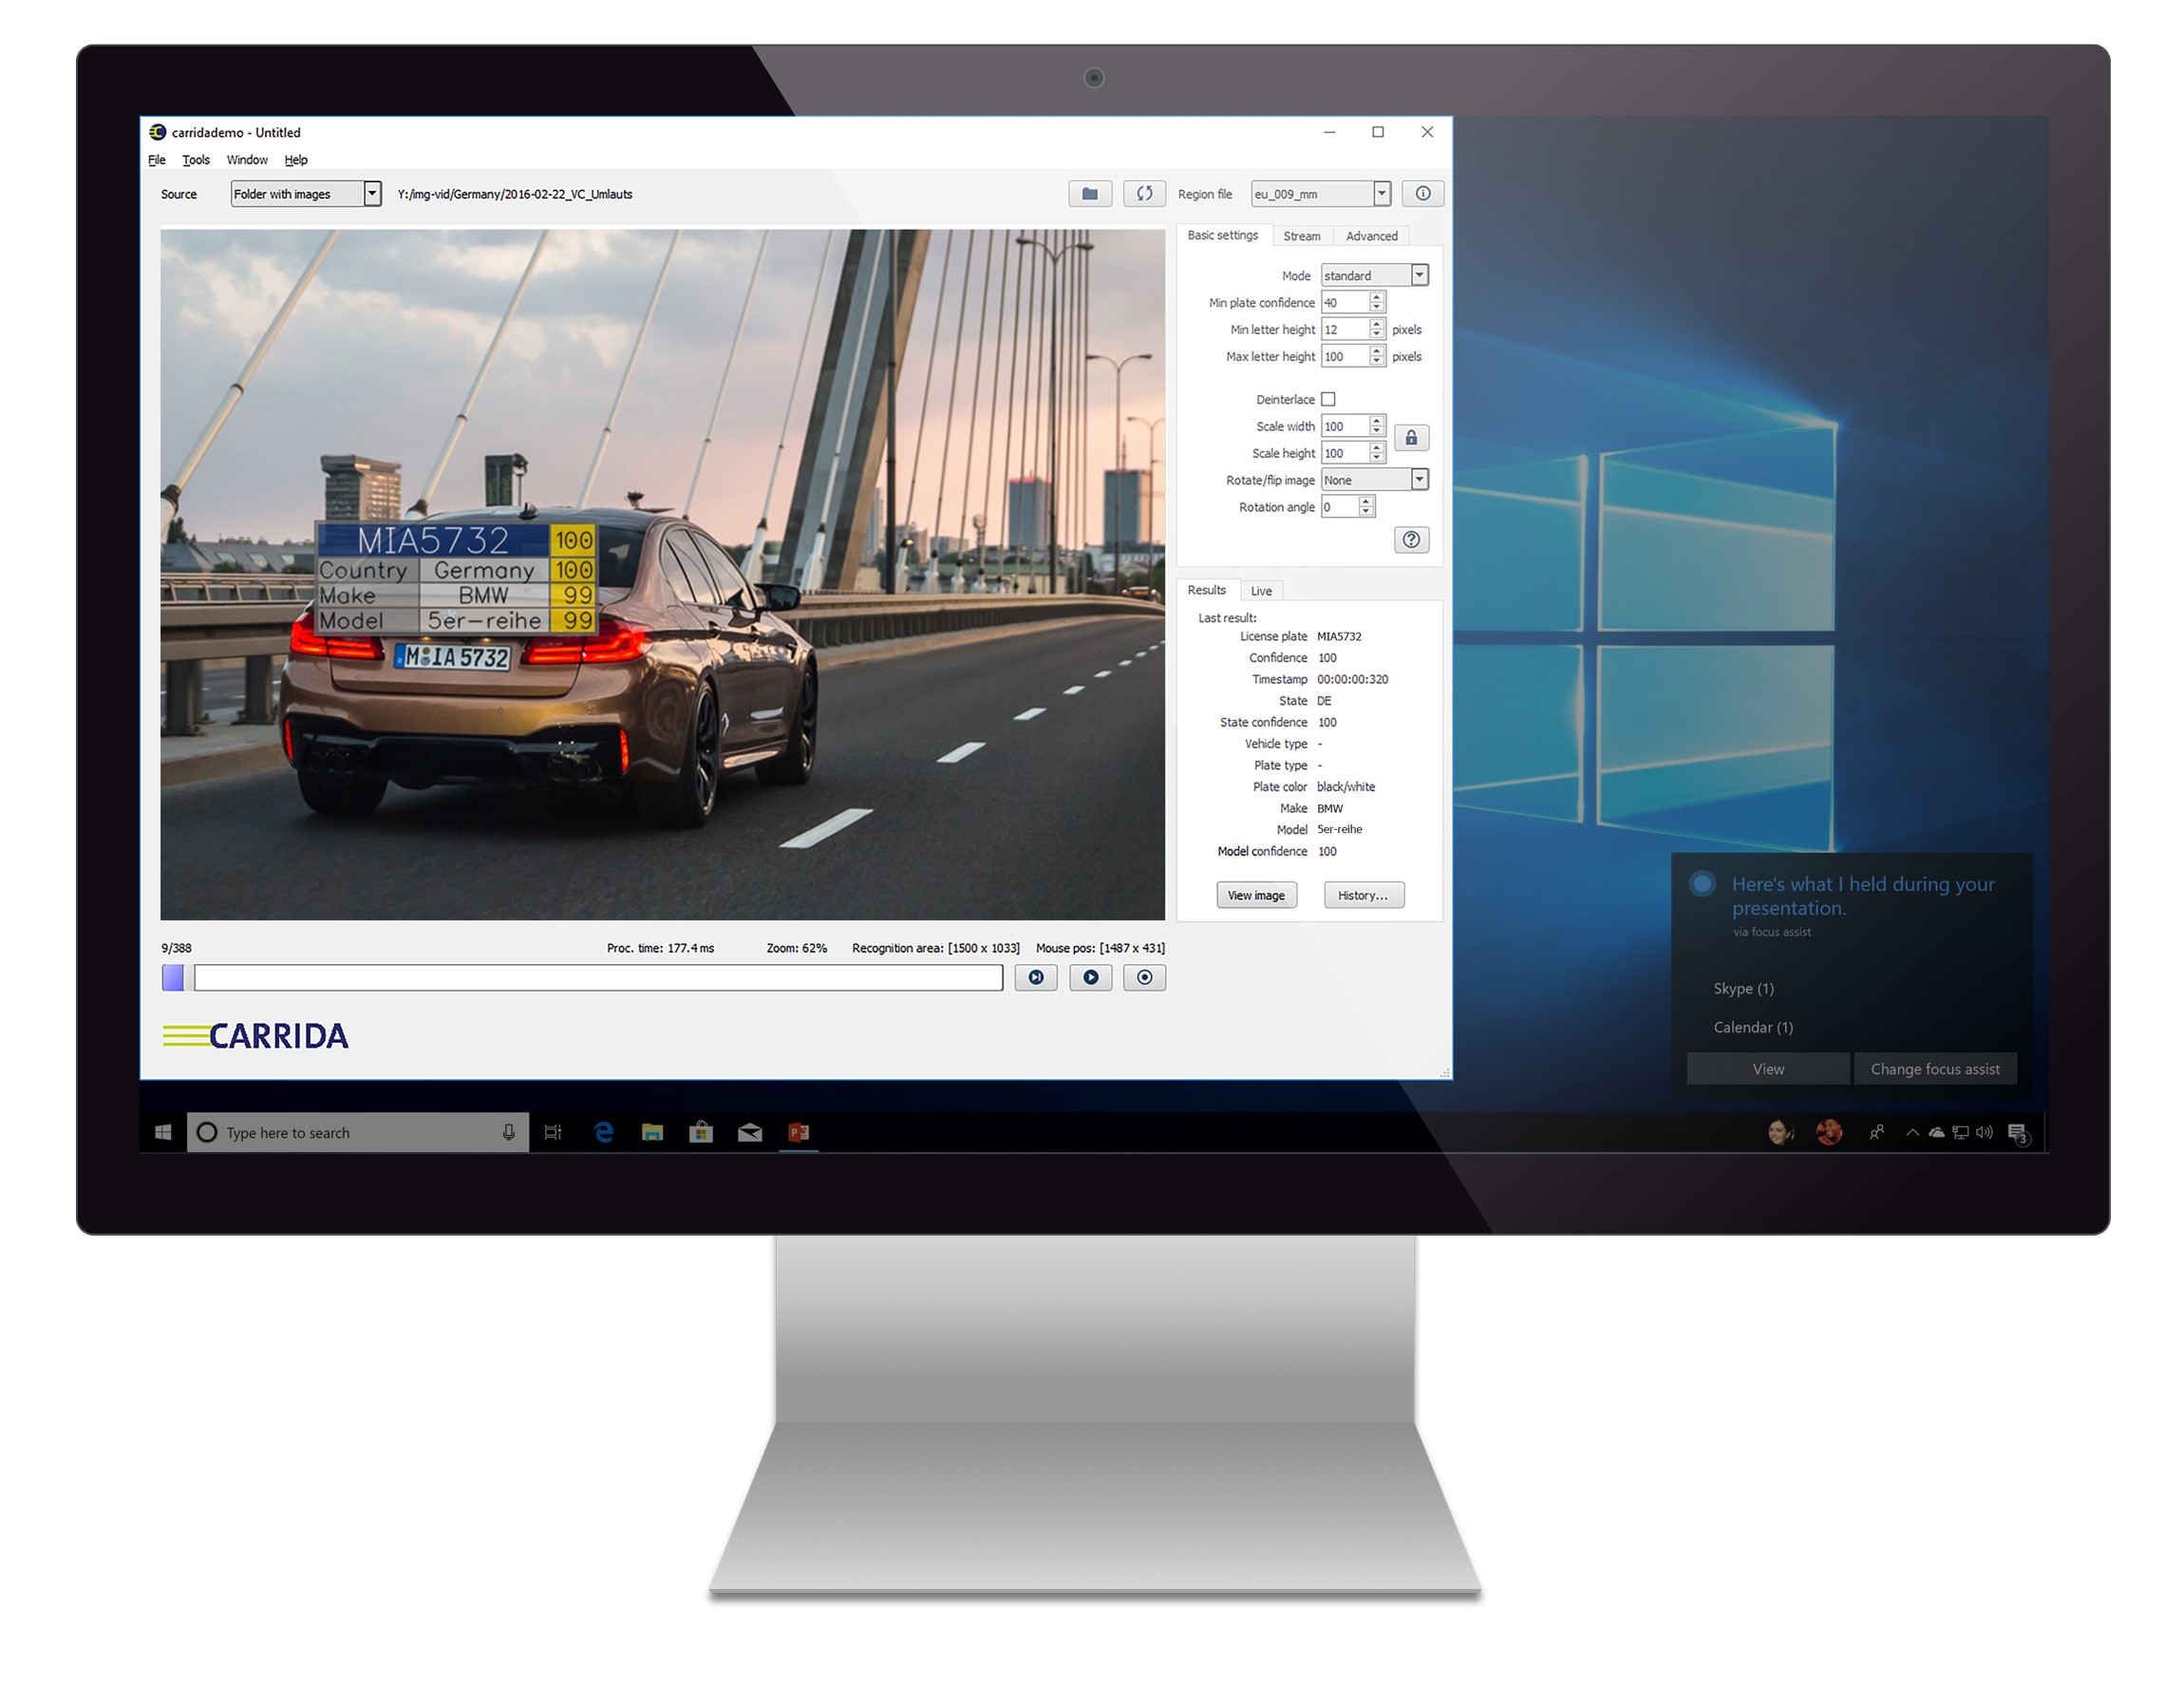Expand the Source type dropdown

click(x=372, y=194)
